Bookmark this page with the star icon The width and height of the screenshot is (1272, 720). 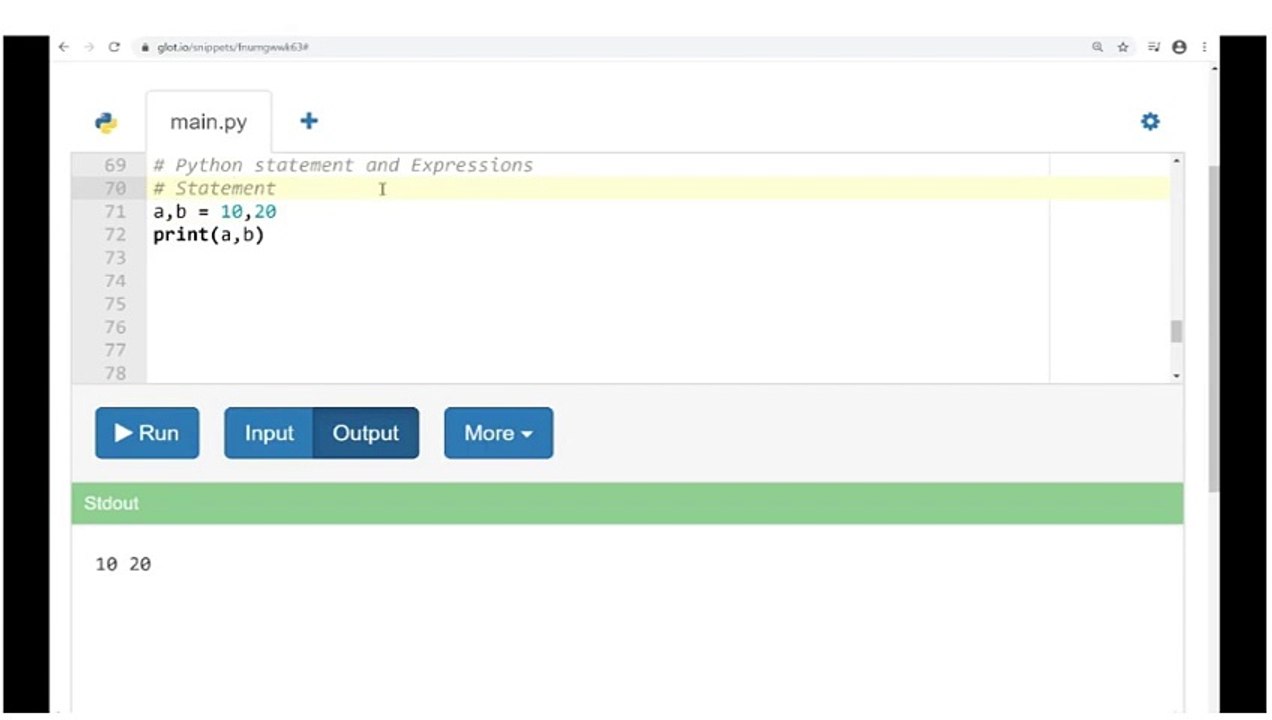(1123, 47)
